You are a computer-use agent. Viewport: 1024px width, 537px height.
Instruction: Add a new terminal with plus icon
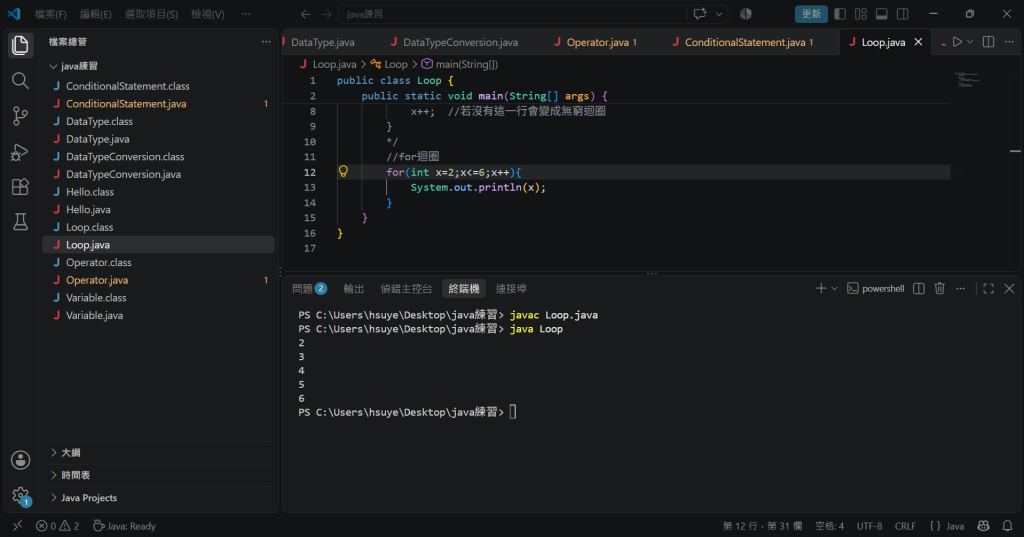pos(821,288)
